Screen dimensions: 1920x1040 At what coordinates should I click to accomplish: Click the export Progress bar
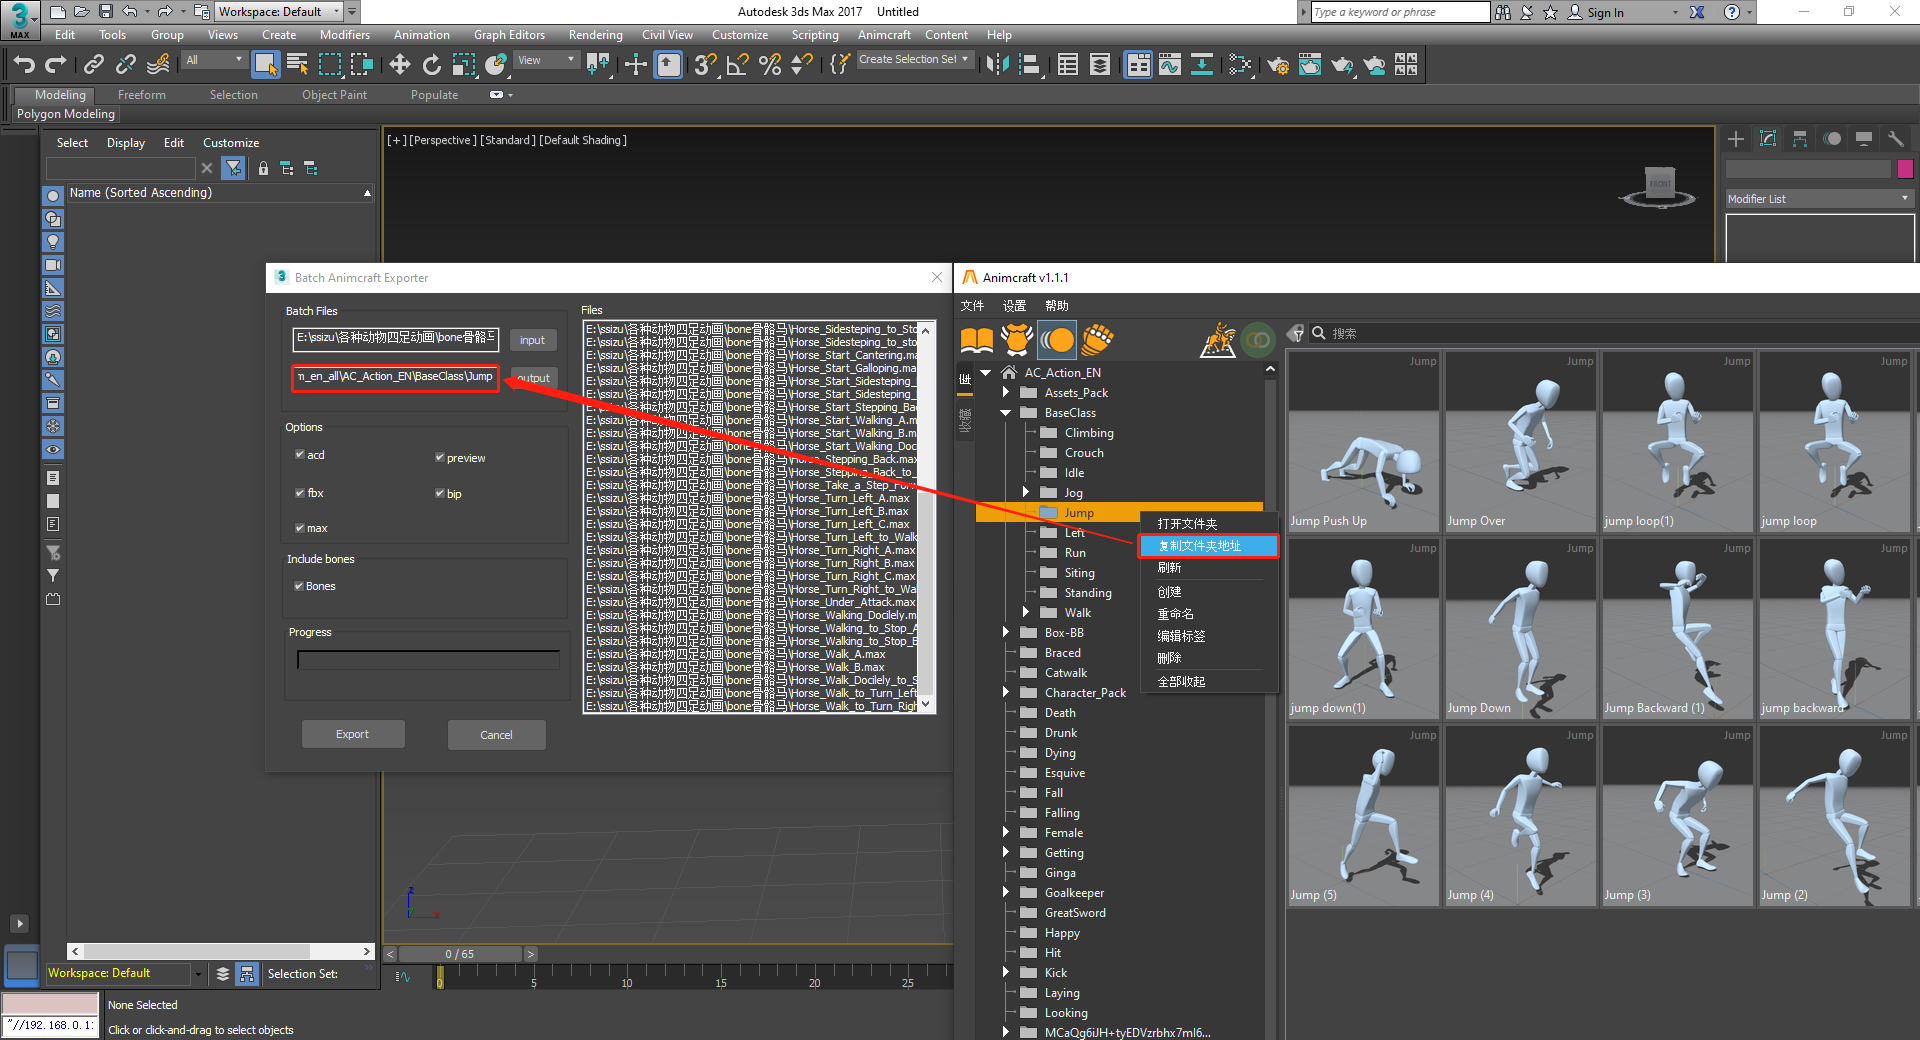coord(428,659)
